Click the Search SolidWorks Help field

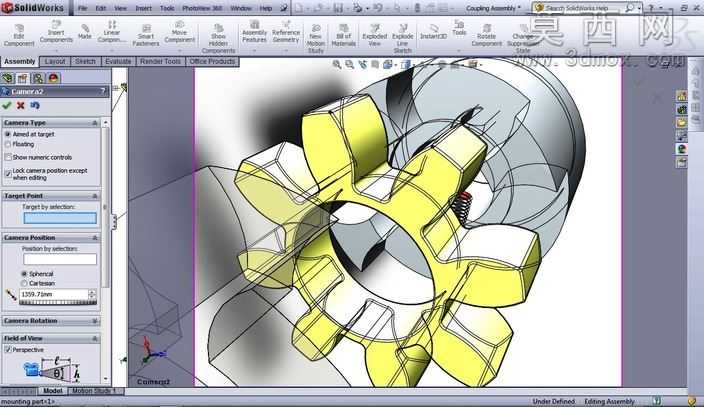point(582,8)
